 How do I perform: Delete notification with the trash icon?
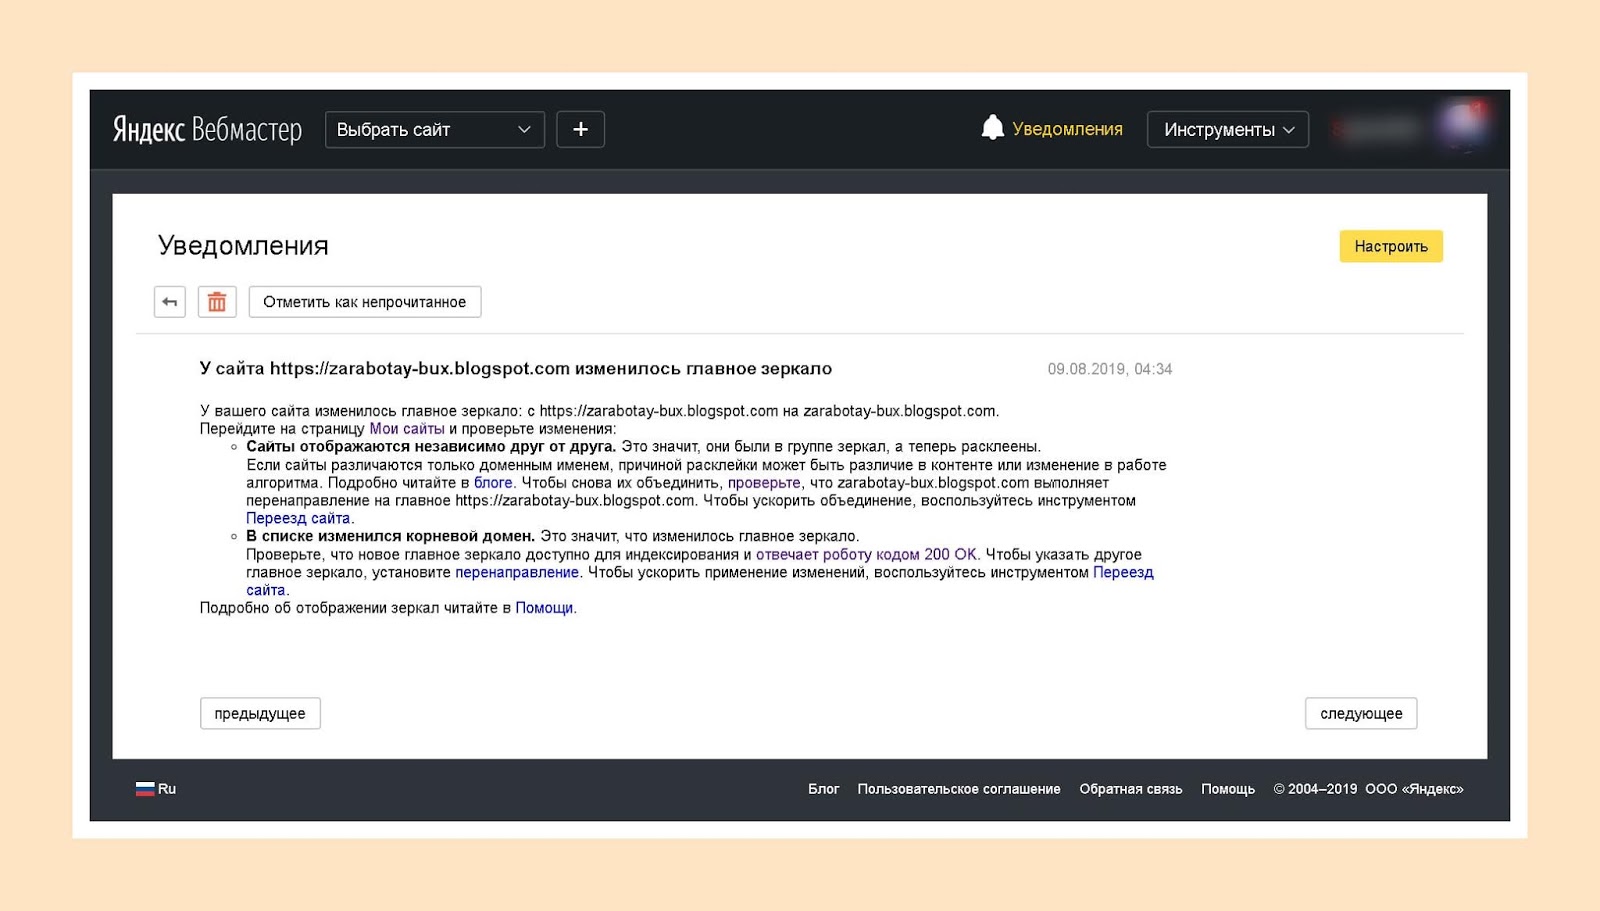click(x=217, y=302)
